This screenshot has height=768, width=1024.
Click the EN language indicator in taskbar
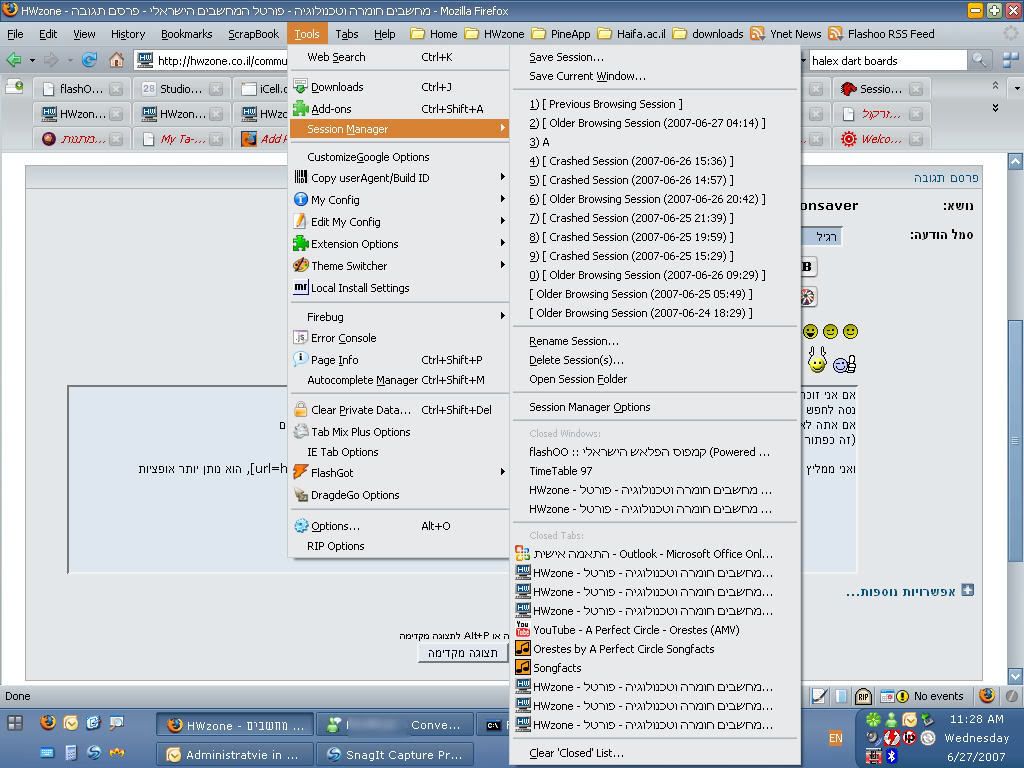pyautogui.click(x=835, y=738)
